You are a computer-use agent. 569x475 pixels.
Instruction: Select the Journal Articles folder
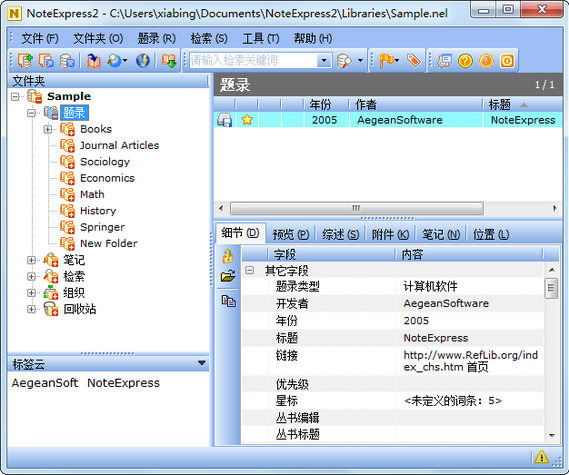point(119,145)
